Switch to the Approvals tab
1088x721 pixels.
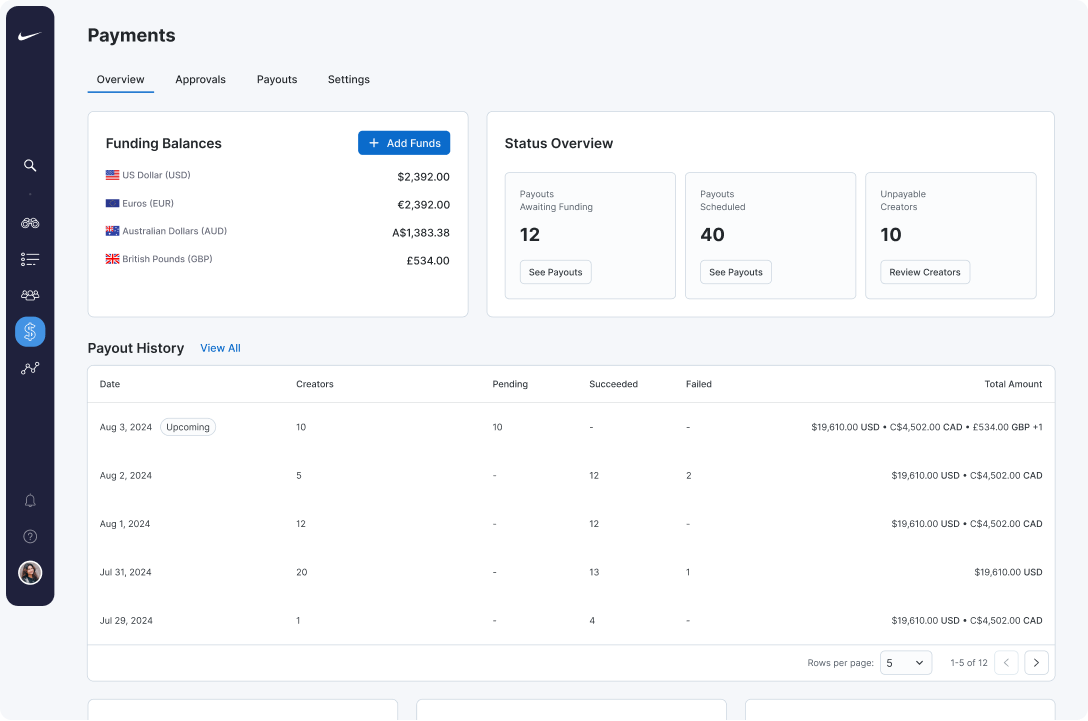click(200, 79)
